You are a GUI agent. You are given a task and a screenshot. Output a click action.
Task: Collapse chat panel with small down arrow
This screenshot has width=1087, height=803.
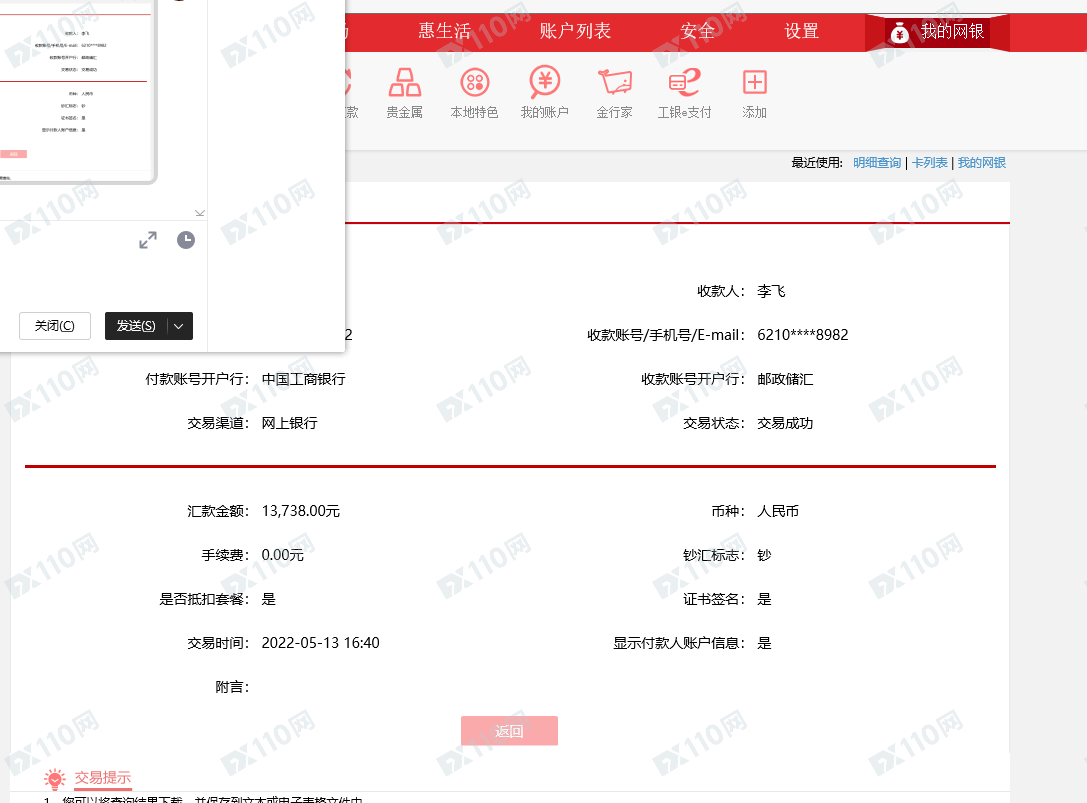199,212
